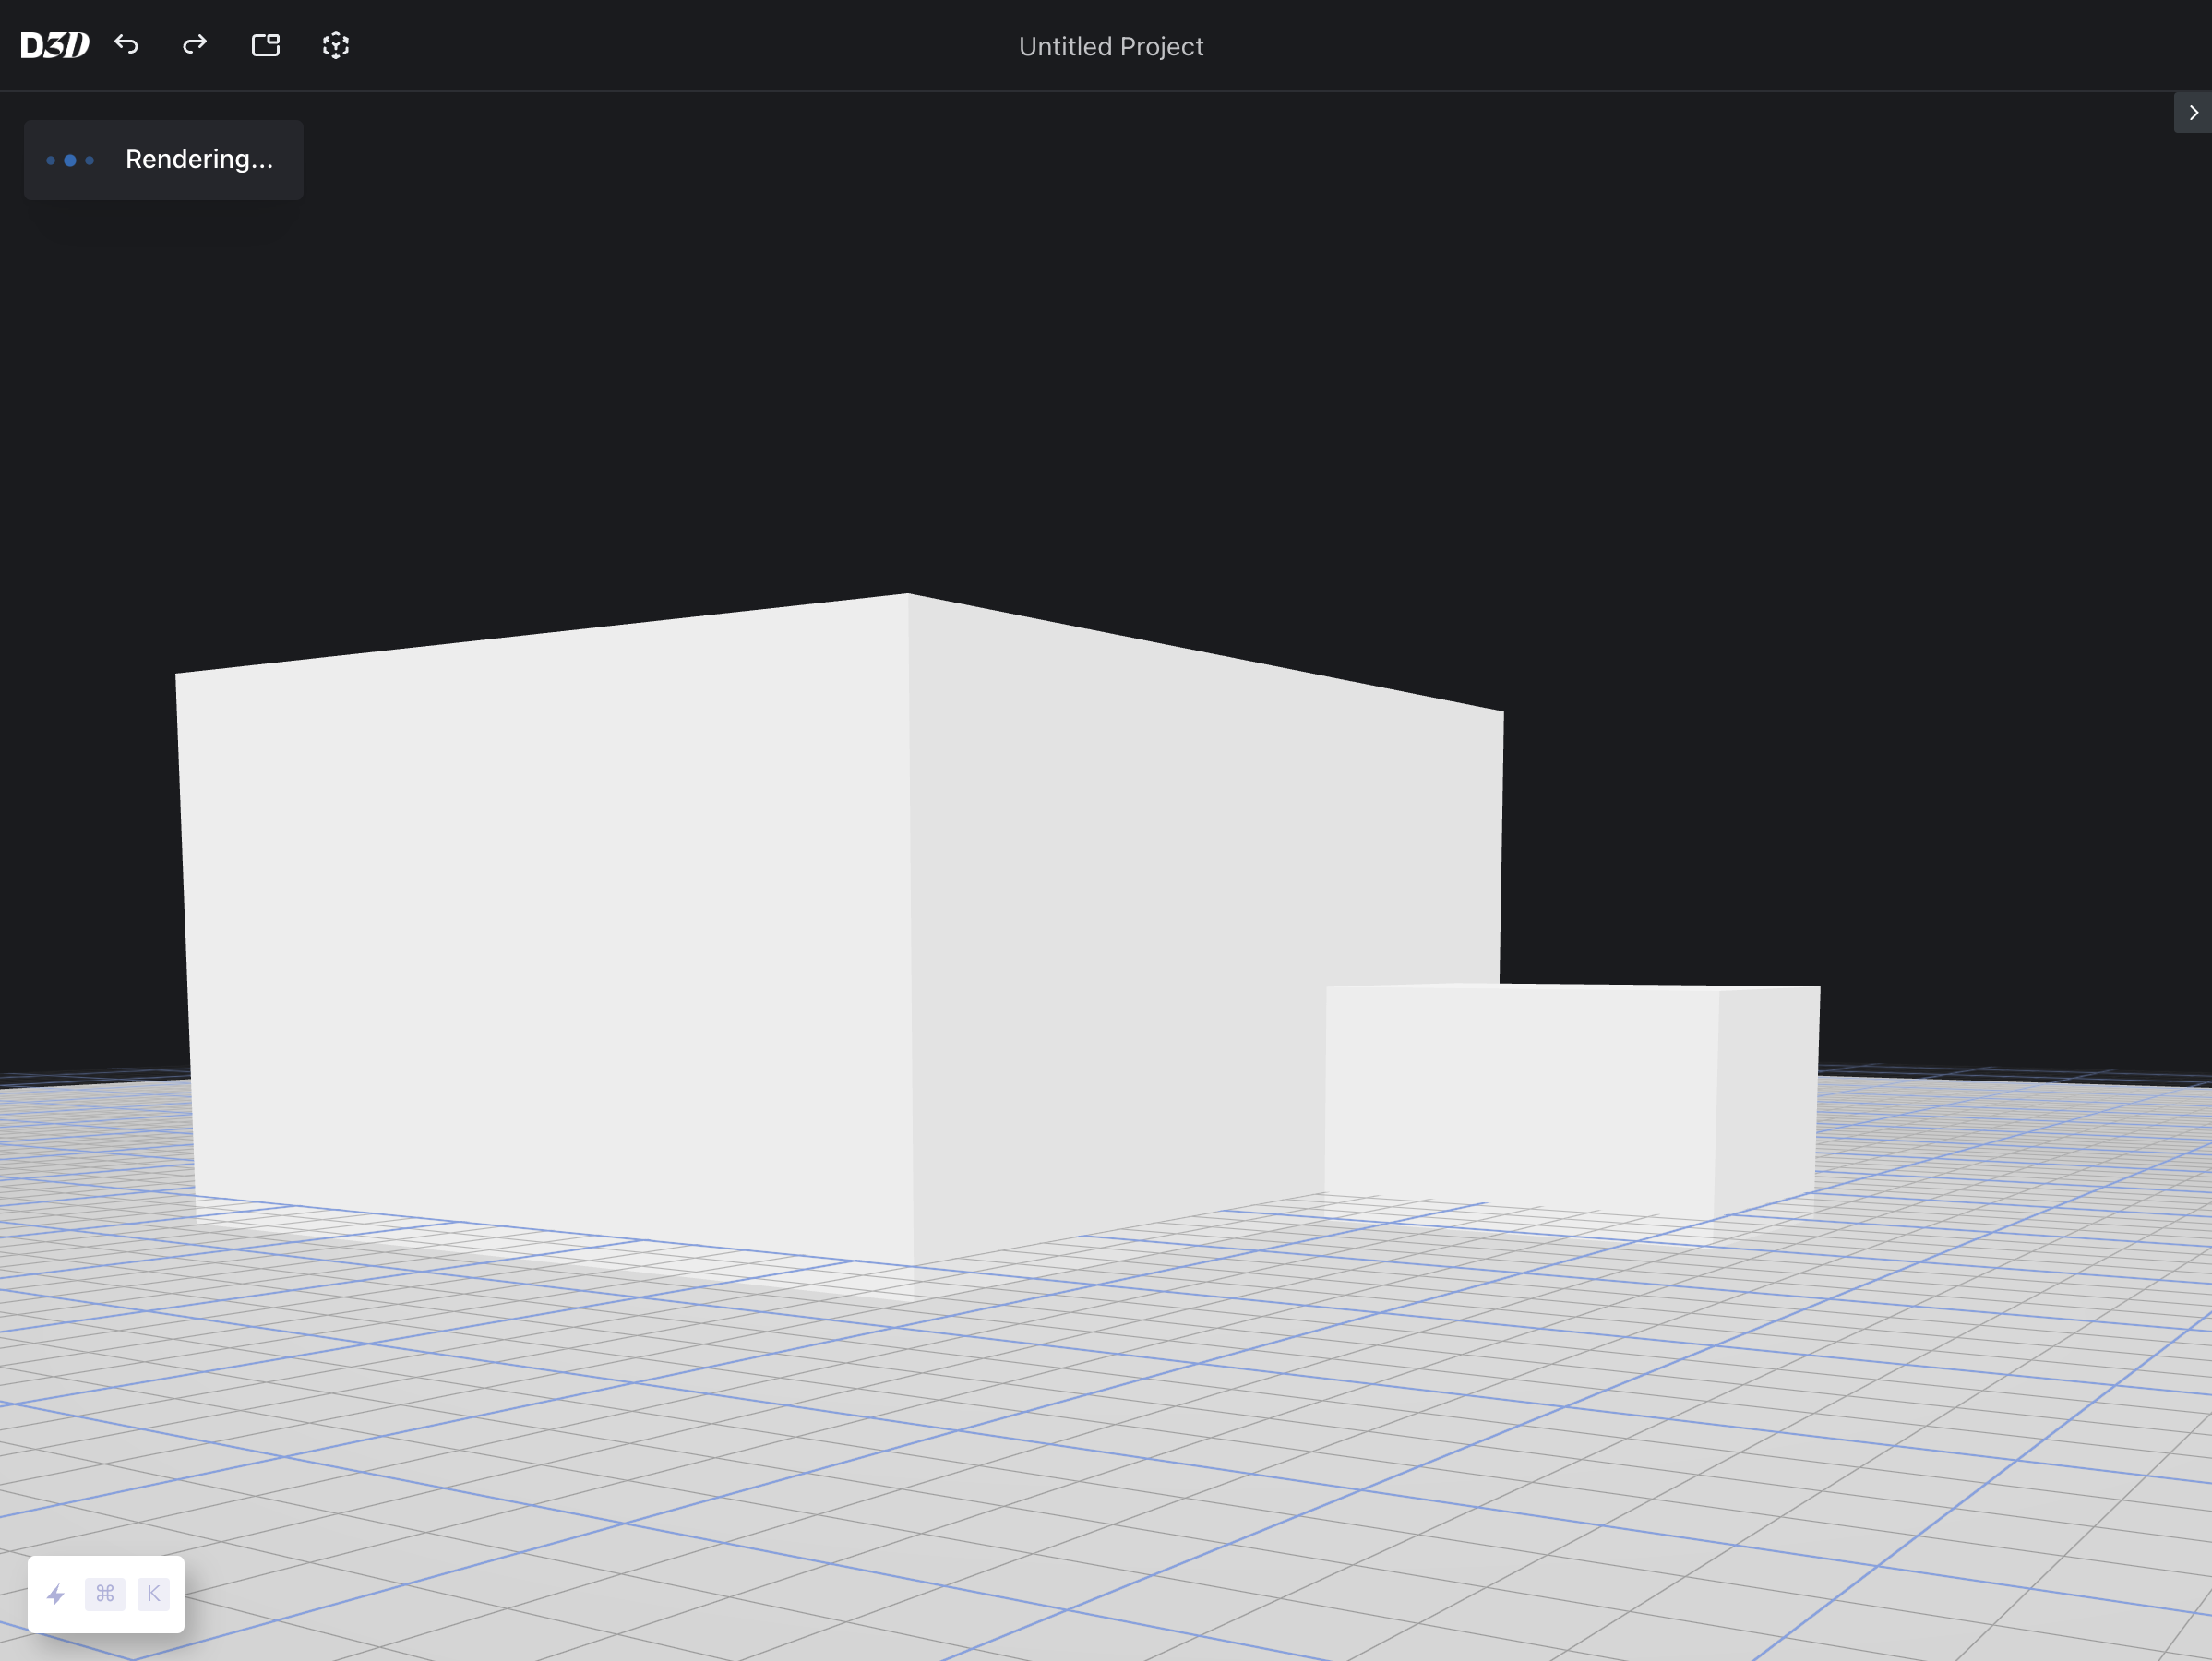Open the picture-in-picture window icon

(x=265, y=45)
